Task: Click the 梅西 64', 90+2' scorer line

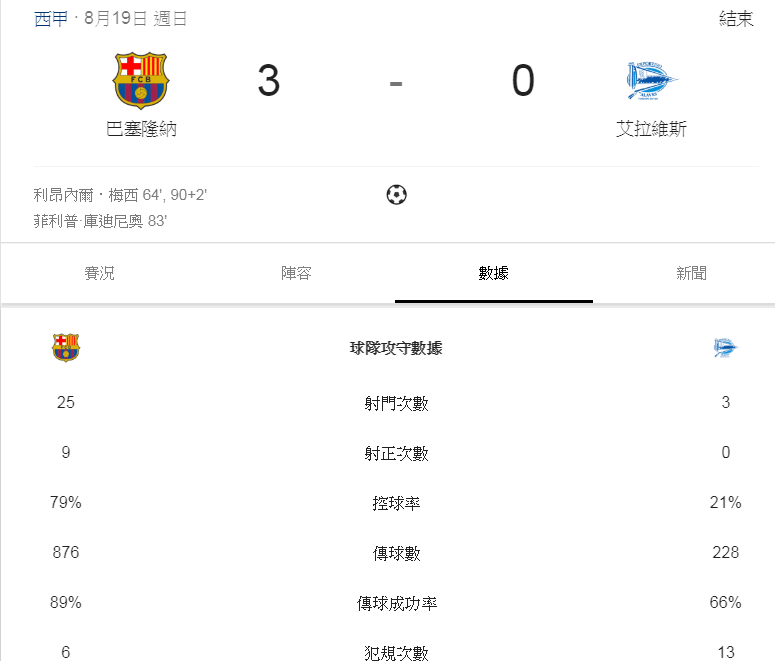Action: click(120, 195)
